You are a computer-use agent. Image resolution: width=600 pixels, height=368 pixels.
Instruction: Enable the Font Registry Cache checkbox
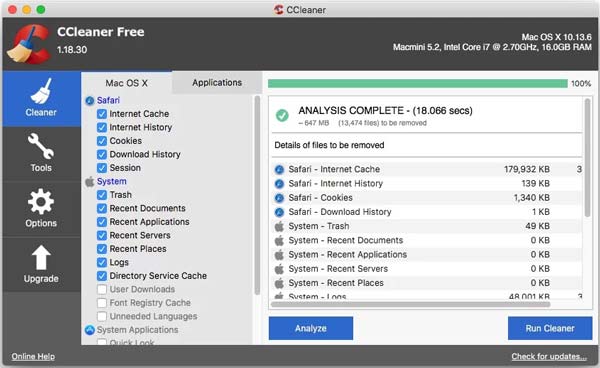click(x=102, y=303)
